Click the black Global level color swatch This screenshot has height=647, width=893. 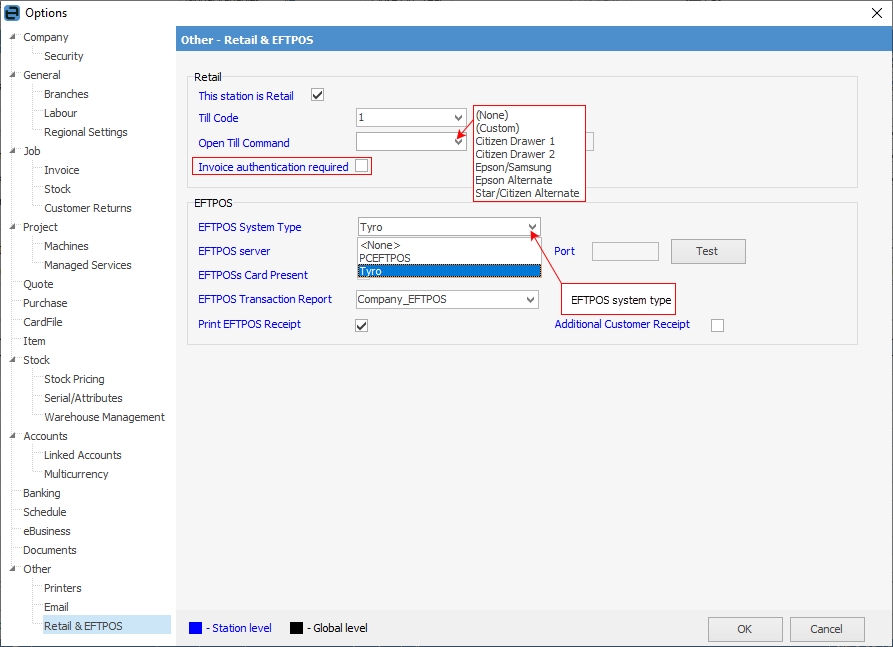point(296,628)
